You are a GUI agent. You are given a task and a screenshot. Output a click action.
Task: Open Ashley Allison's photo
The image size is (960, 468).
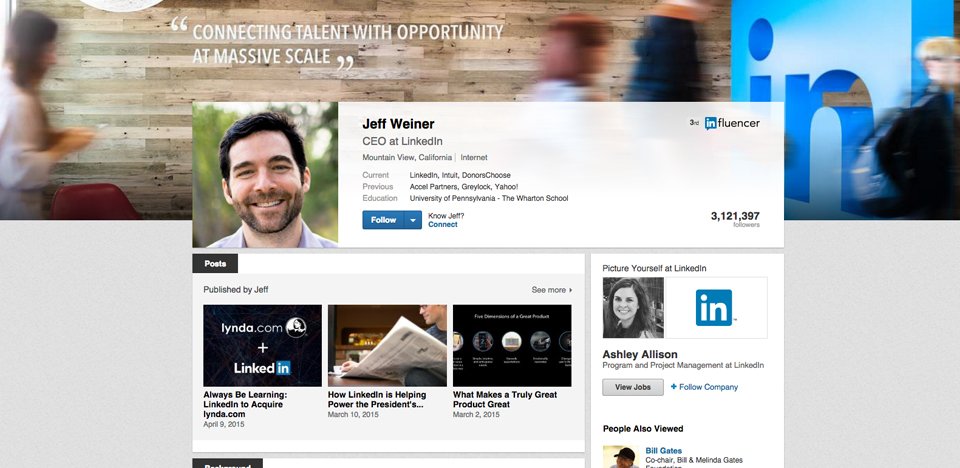(x=633, y=308)
